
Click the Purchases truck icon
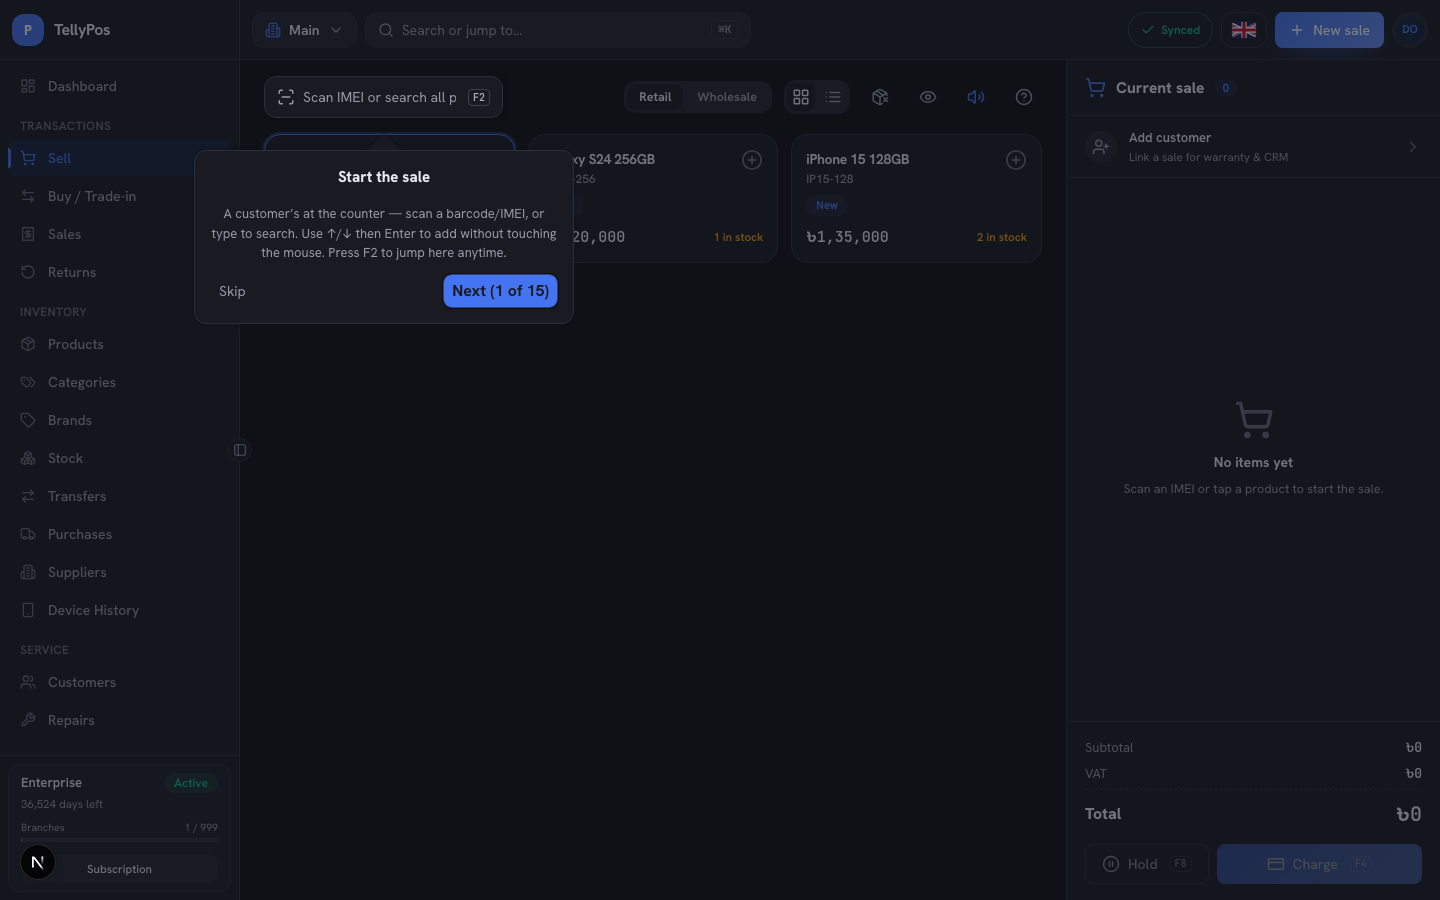click(28, 534)
